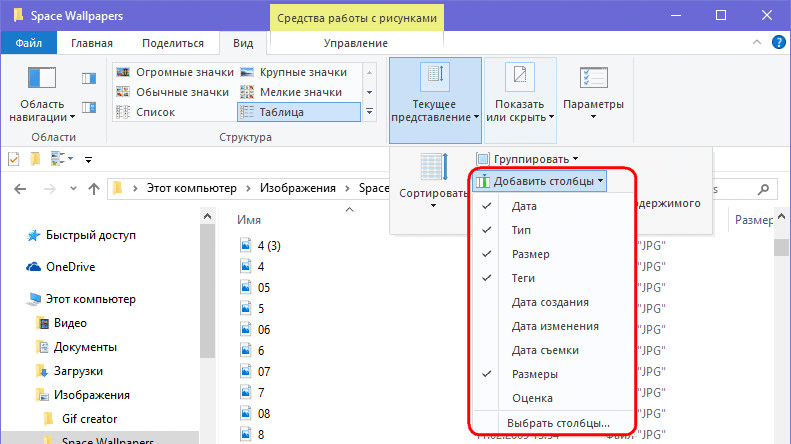Enable the Дата создания column
Image resolution: width=791 pixels, height=444 pixels.
click(552, 302)
